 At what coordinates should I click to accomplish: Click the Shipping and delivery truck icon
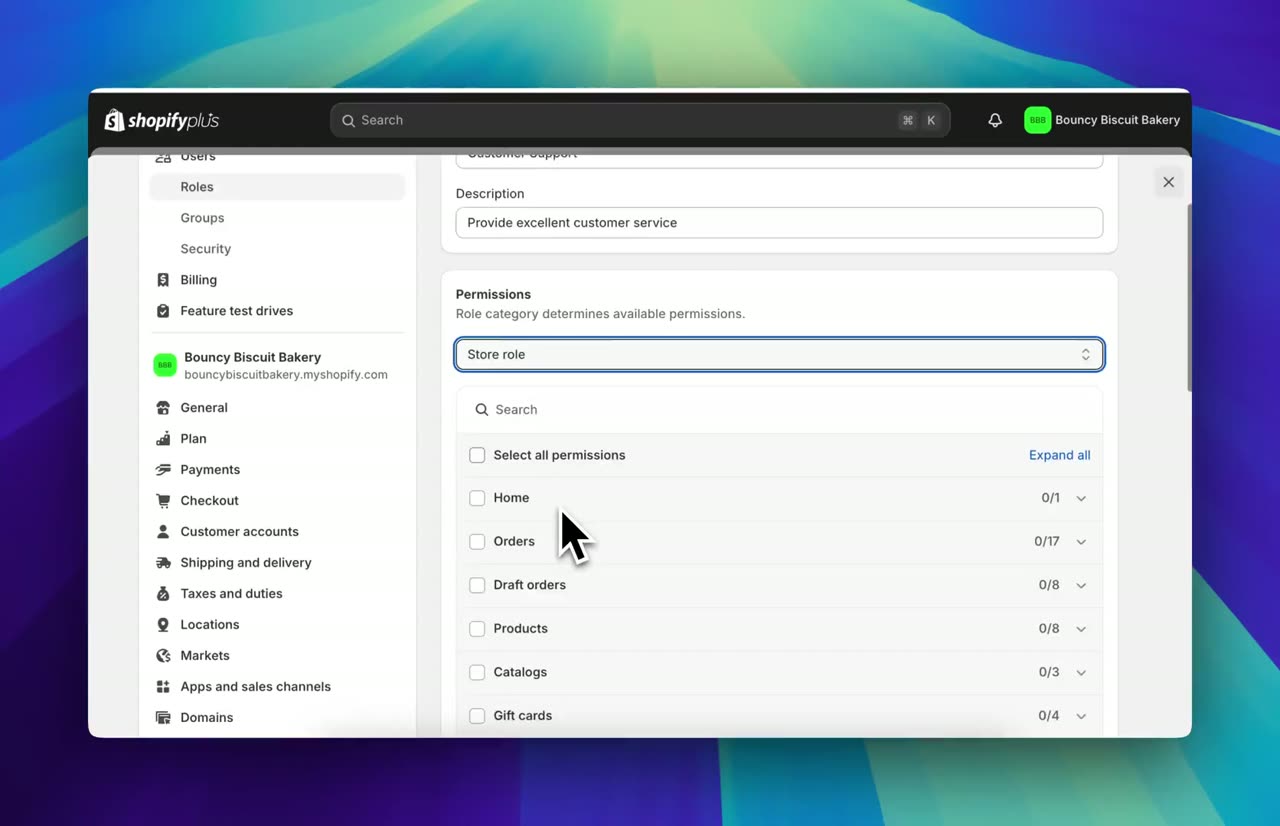[x=163, y=563]
